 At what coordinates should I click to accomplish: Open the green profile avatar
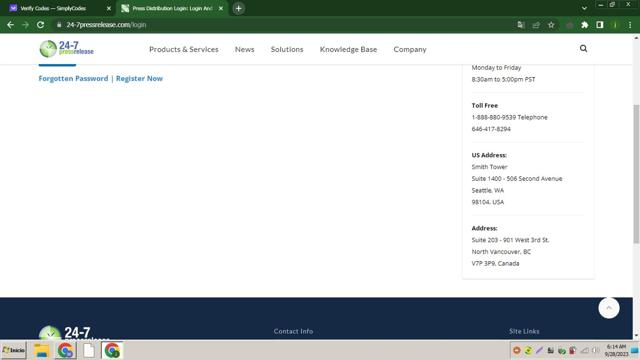615,25
